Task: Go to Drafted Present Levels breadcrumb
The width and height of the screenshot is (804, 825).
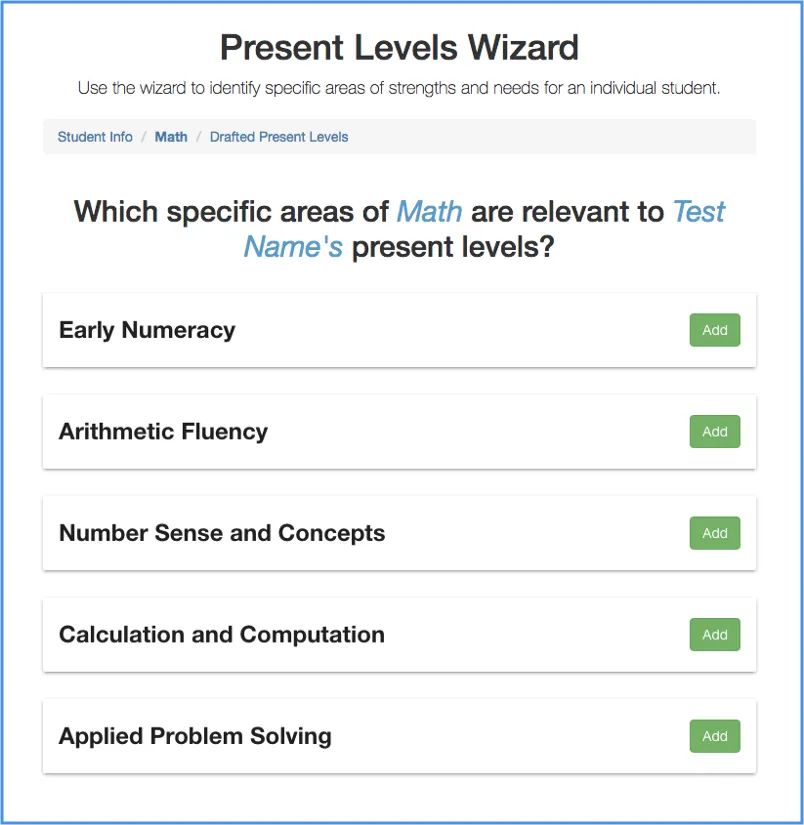Action: (279, 137)
